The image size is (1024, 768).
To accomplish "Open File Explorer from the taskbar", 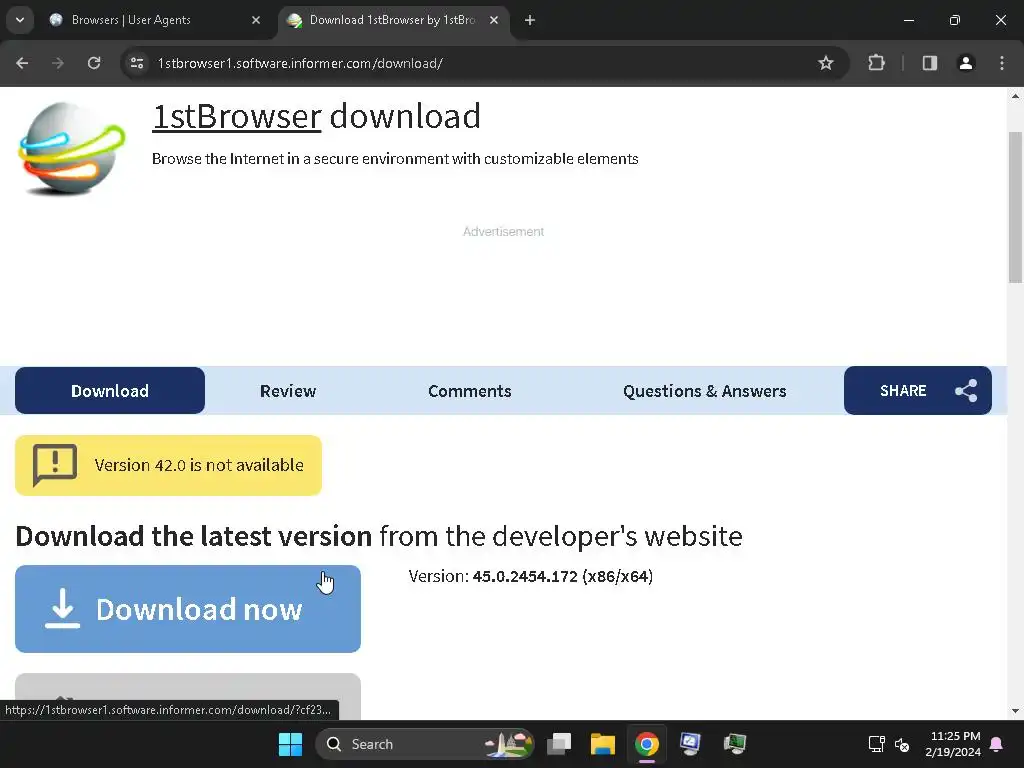I will click(x=603, y=744).
